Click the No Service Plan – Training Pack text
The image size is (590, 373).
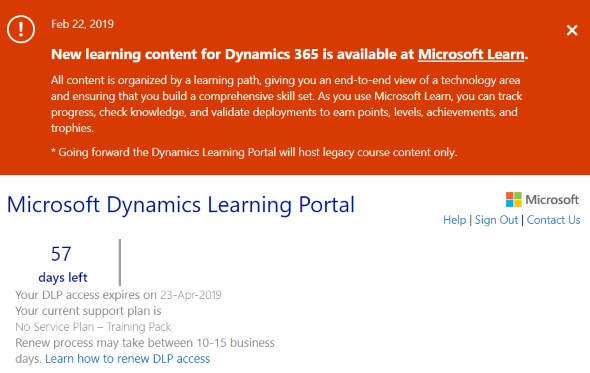coord(93,327)
